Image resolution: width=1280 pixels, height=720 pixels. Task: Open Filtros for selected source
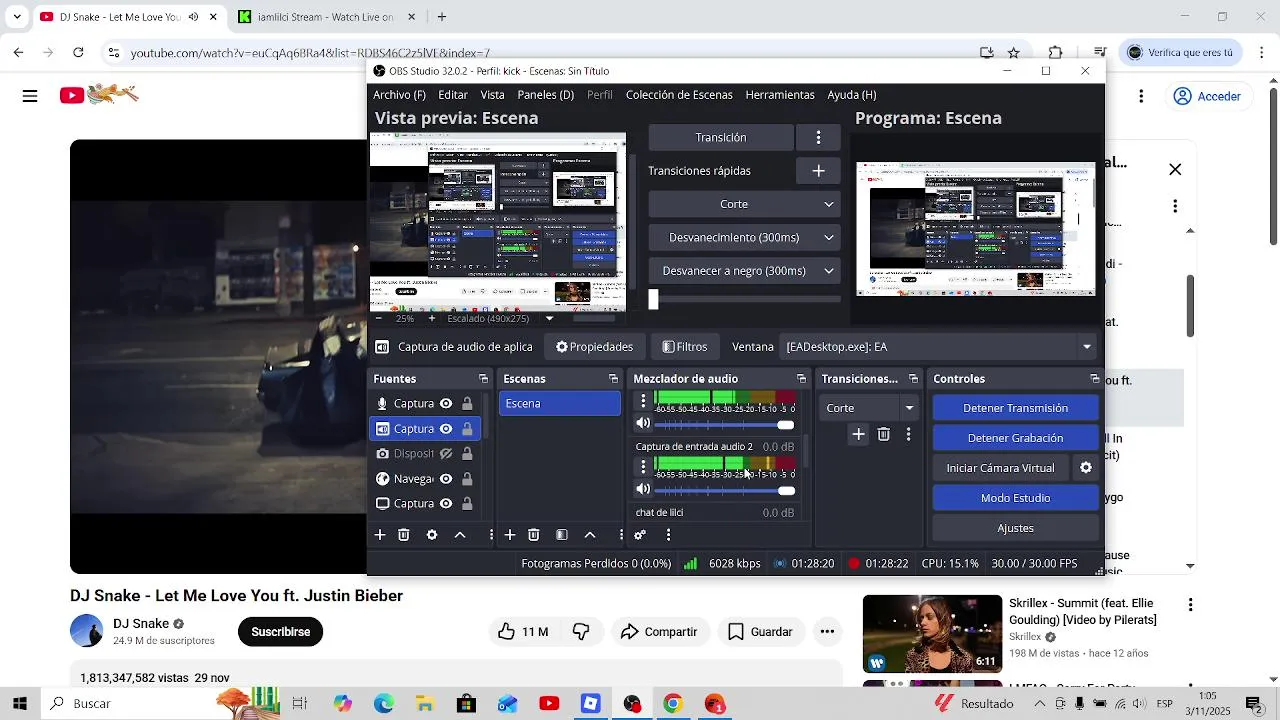click(x=685, y=347)
